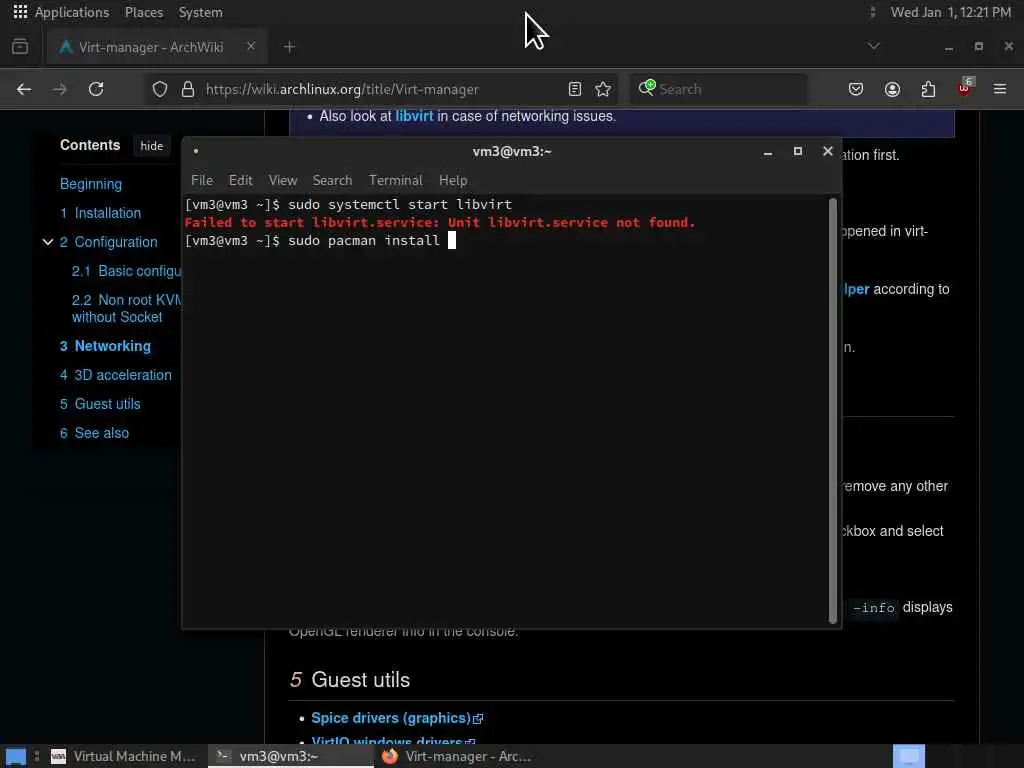Viewport: 1024px width, 768px height.
Task: Open the terminal Help menu
Action: point(453,180)
